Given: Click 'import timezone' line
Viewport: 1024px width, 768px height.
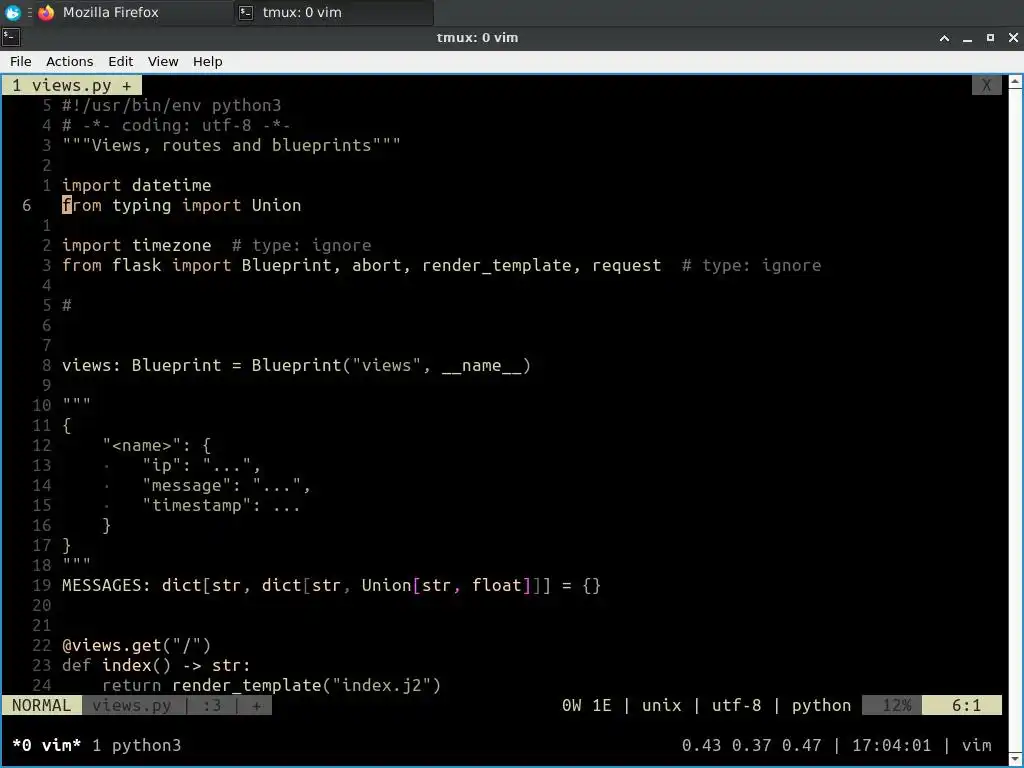Looking at the screenshot, I should click(x=136, y=246).
